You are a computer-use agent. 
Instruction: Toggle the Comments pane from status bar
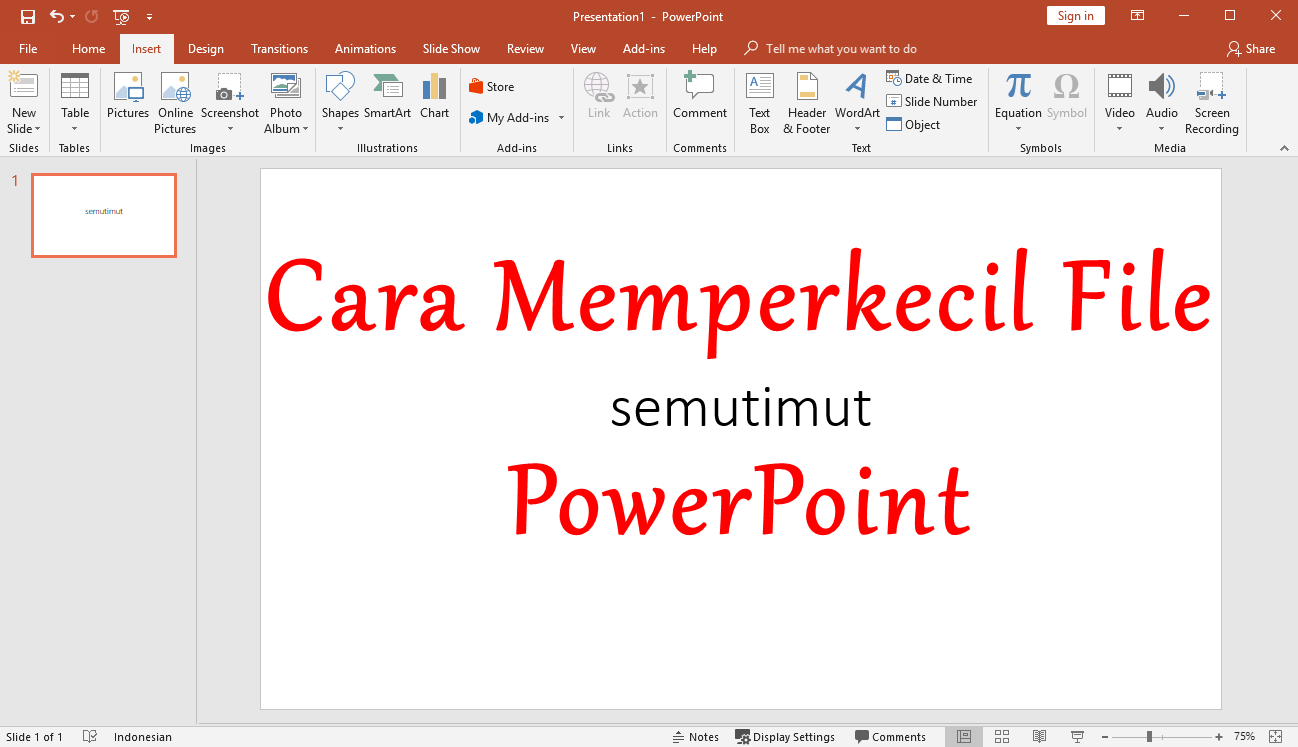click(891, 737)
